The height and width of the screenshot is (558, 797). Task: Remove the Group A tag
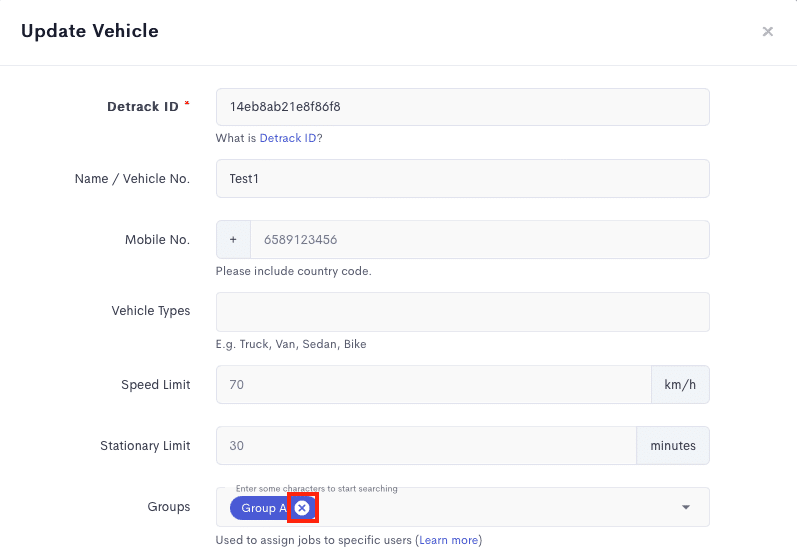(302, 508)
